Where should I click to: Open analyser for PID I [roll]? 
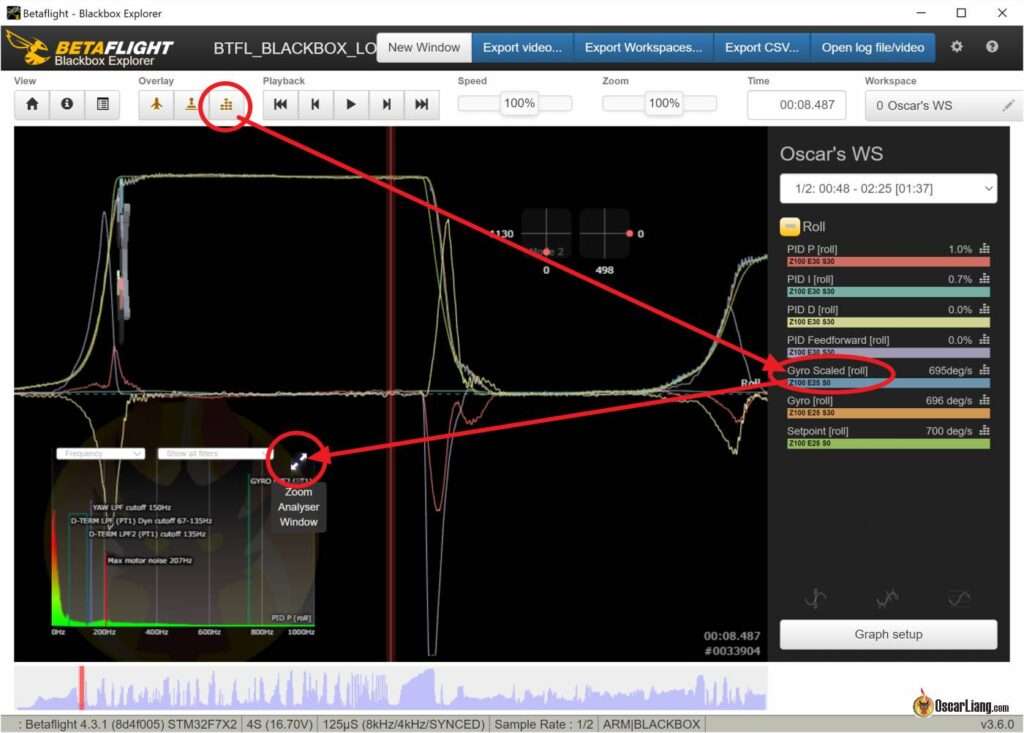[x=985, y=279]
